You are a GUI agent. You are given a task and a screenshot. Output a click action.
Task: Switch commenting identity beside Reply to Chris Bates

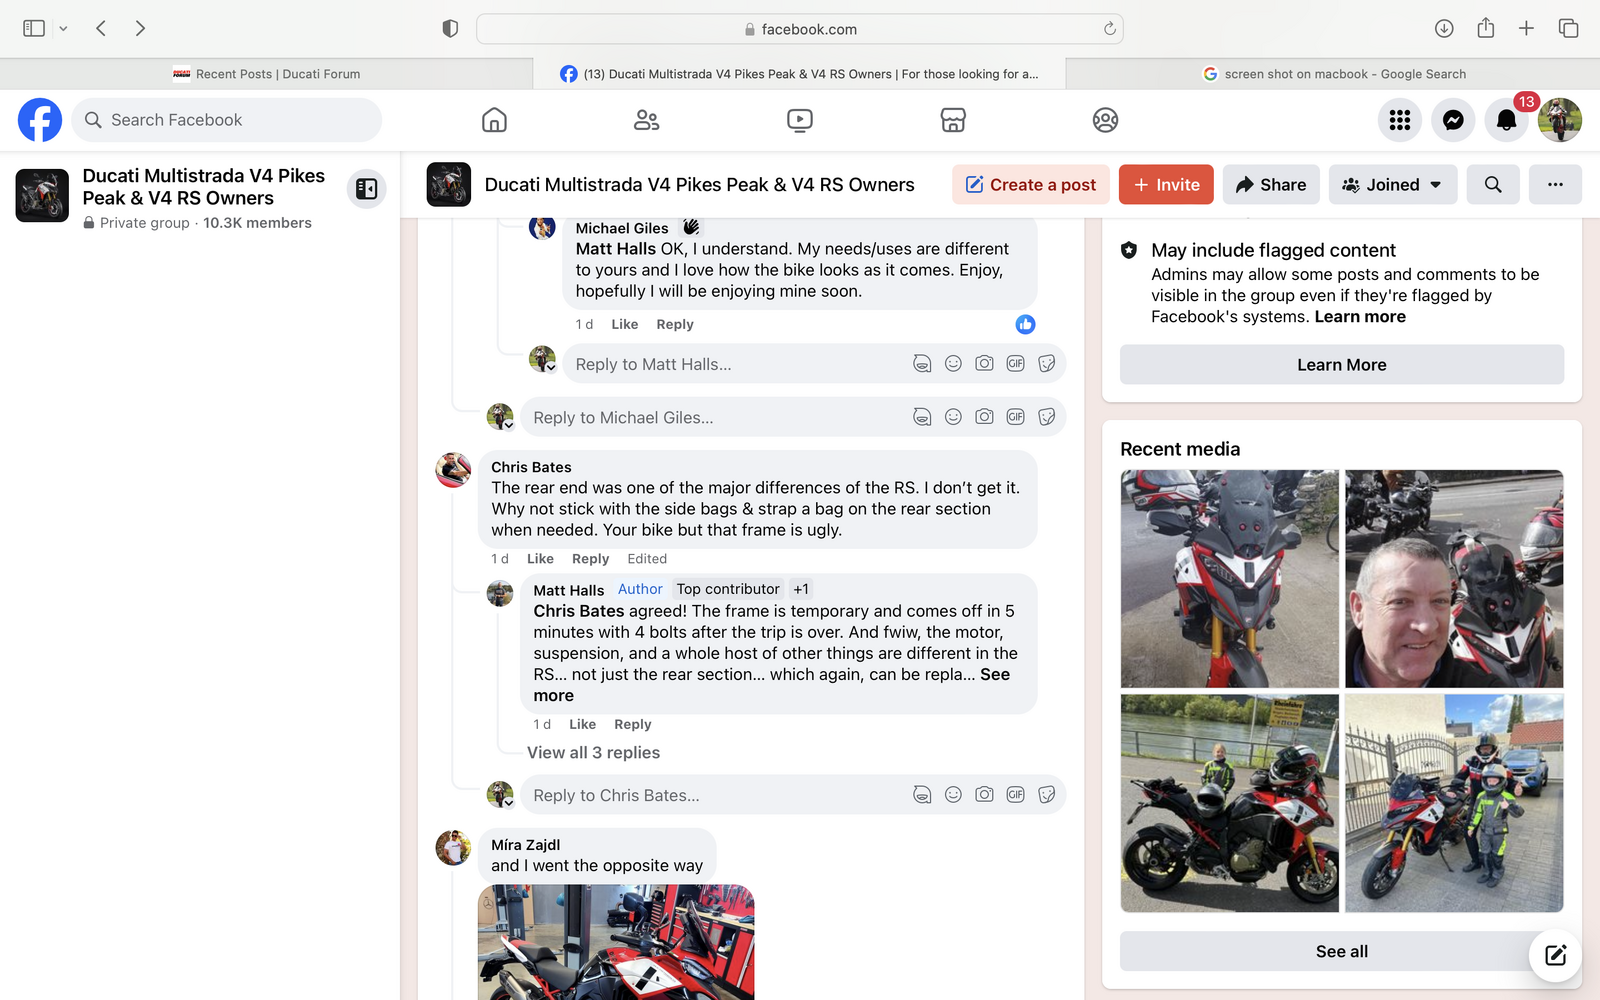point(500,794)
